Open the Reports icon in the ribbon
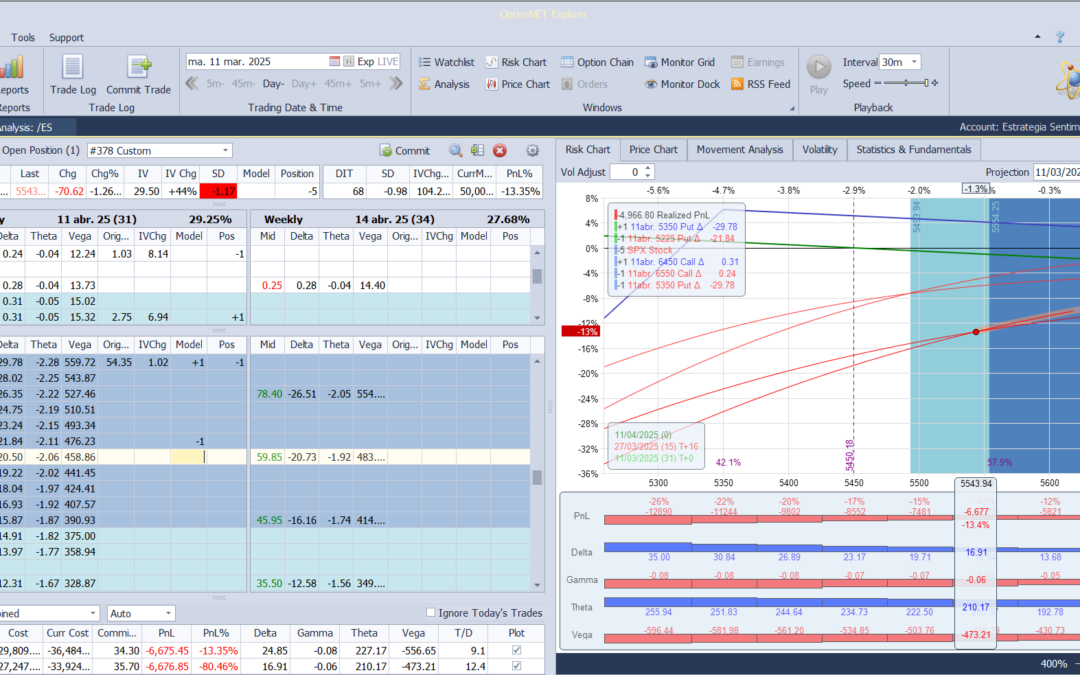 pyautogui.click(x=12, y=76)
